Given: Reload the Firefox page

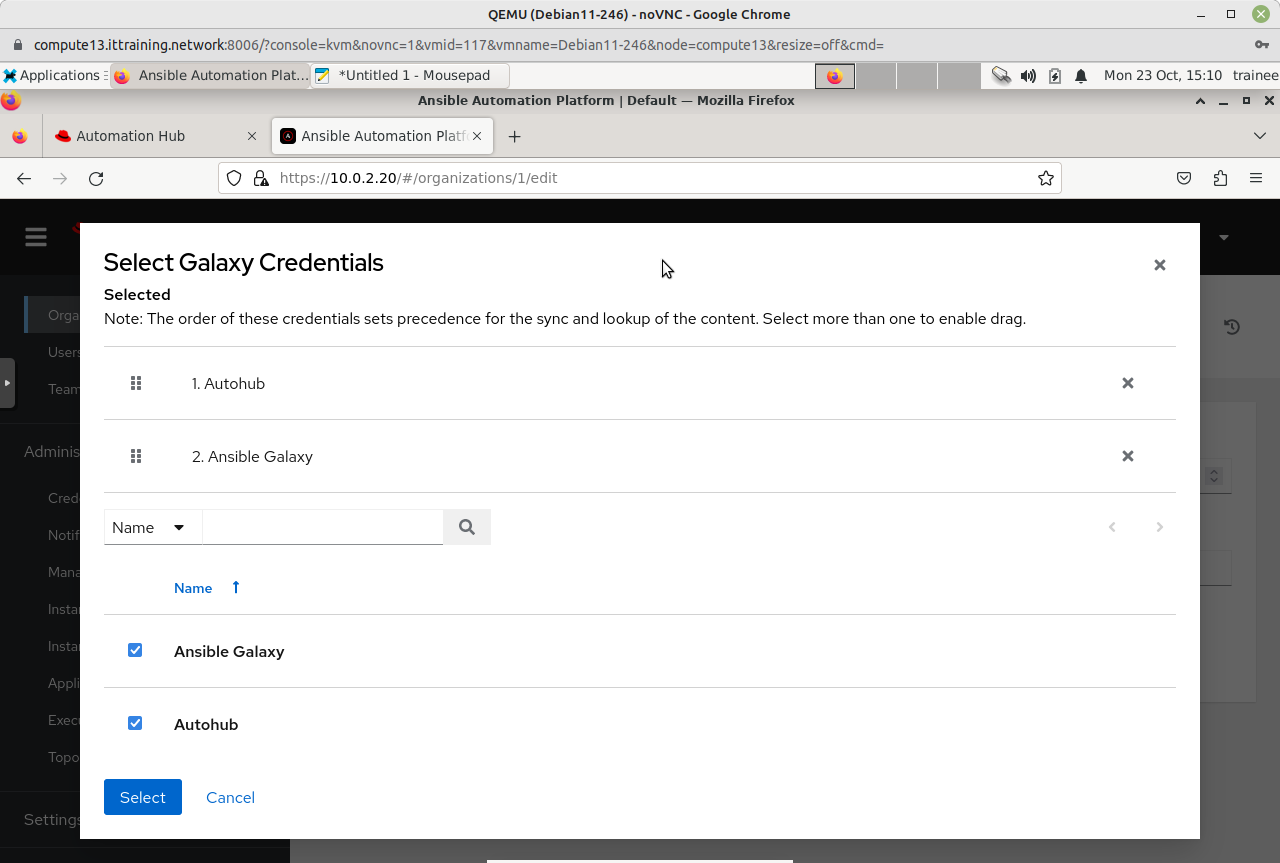Looking at the screenshot, I should pos(96,178).
